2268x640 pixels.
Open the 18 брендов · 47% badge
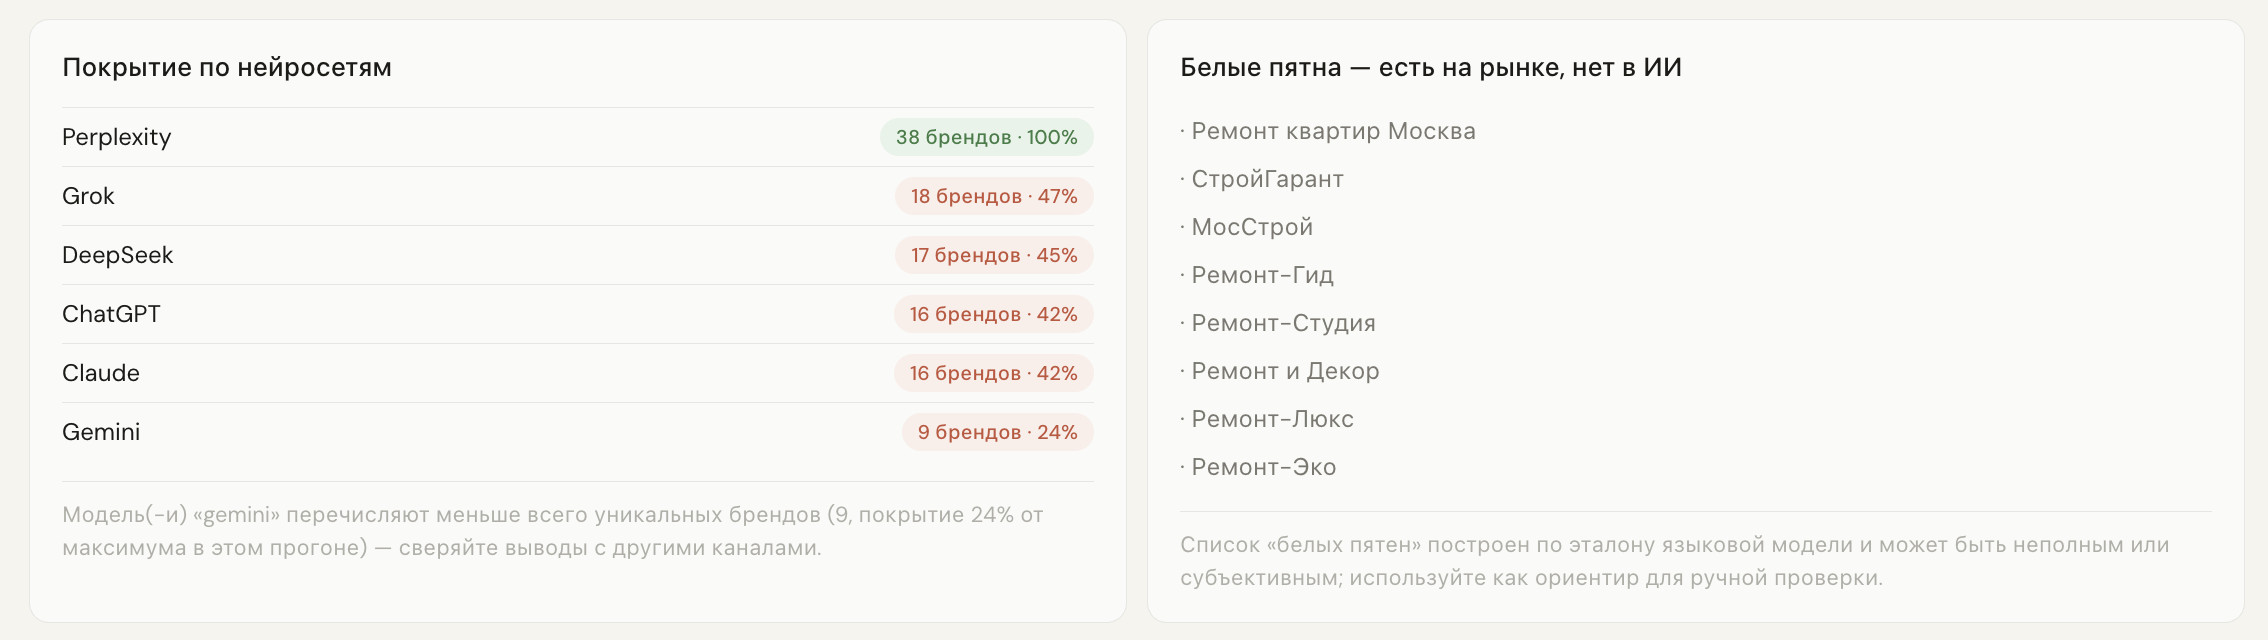click(994, 196)
